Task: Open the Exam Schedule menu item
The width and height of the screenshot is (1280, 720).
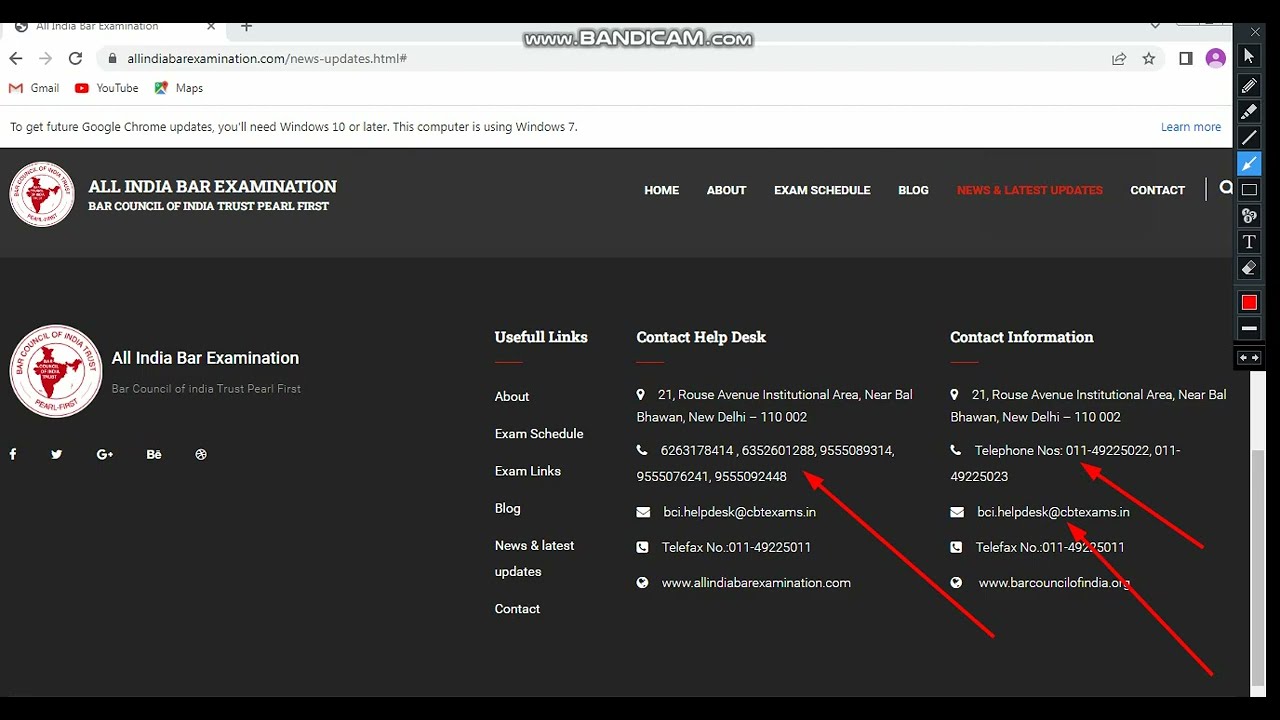Action: click(x=822, y=190)
